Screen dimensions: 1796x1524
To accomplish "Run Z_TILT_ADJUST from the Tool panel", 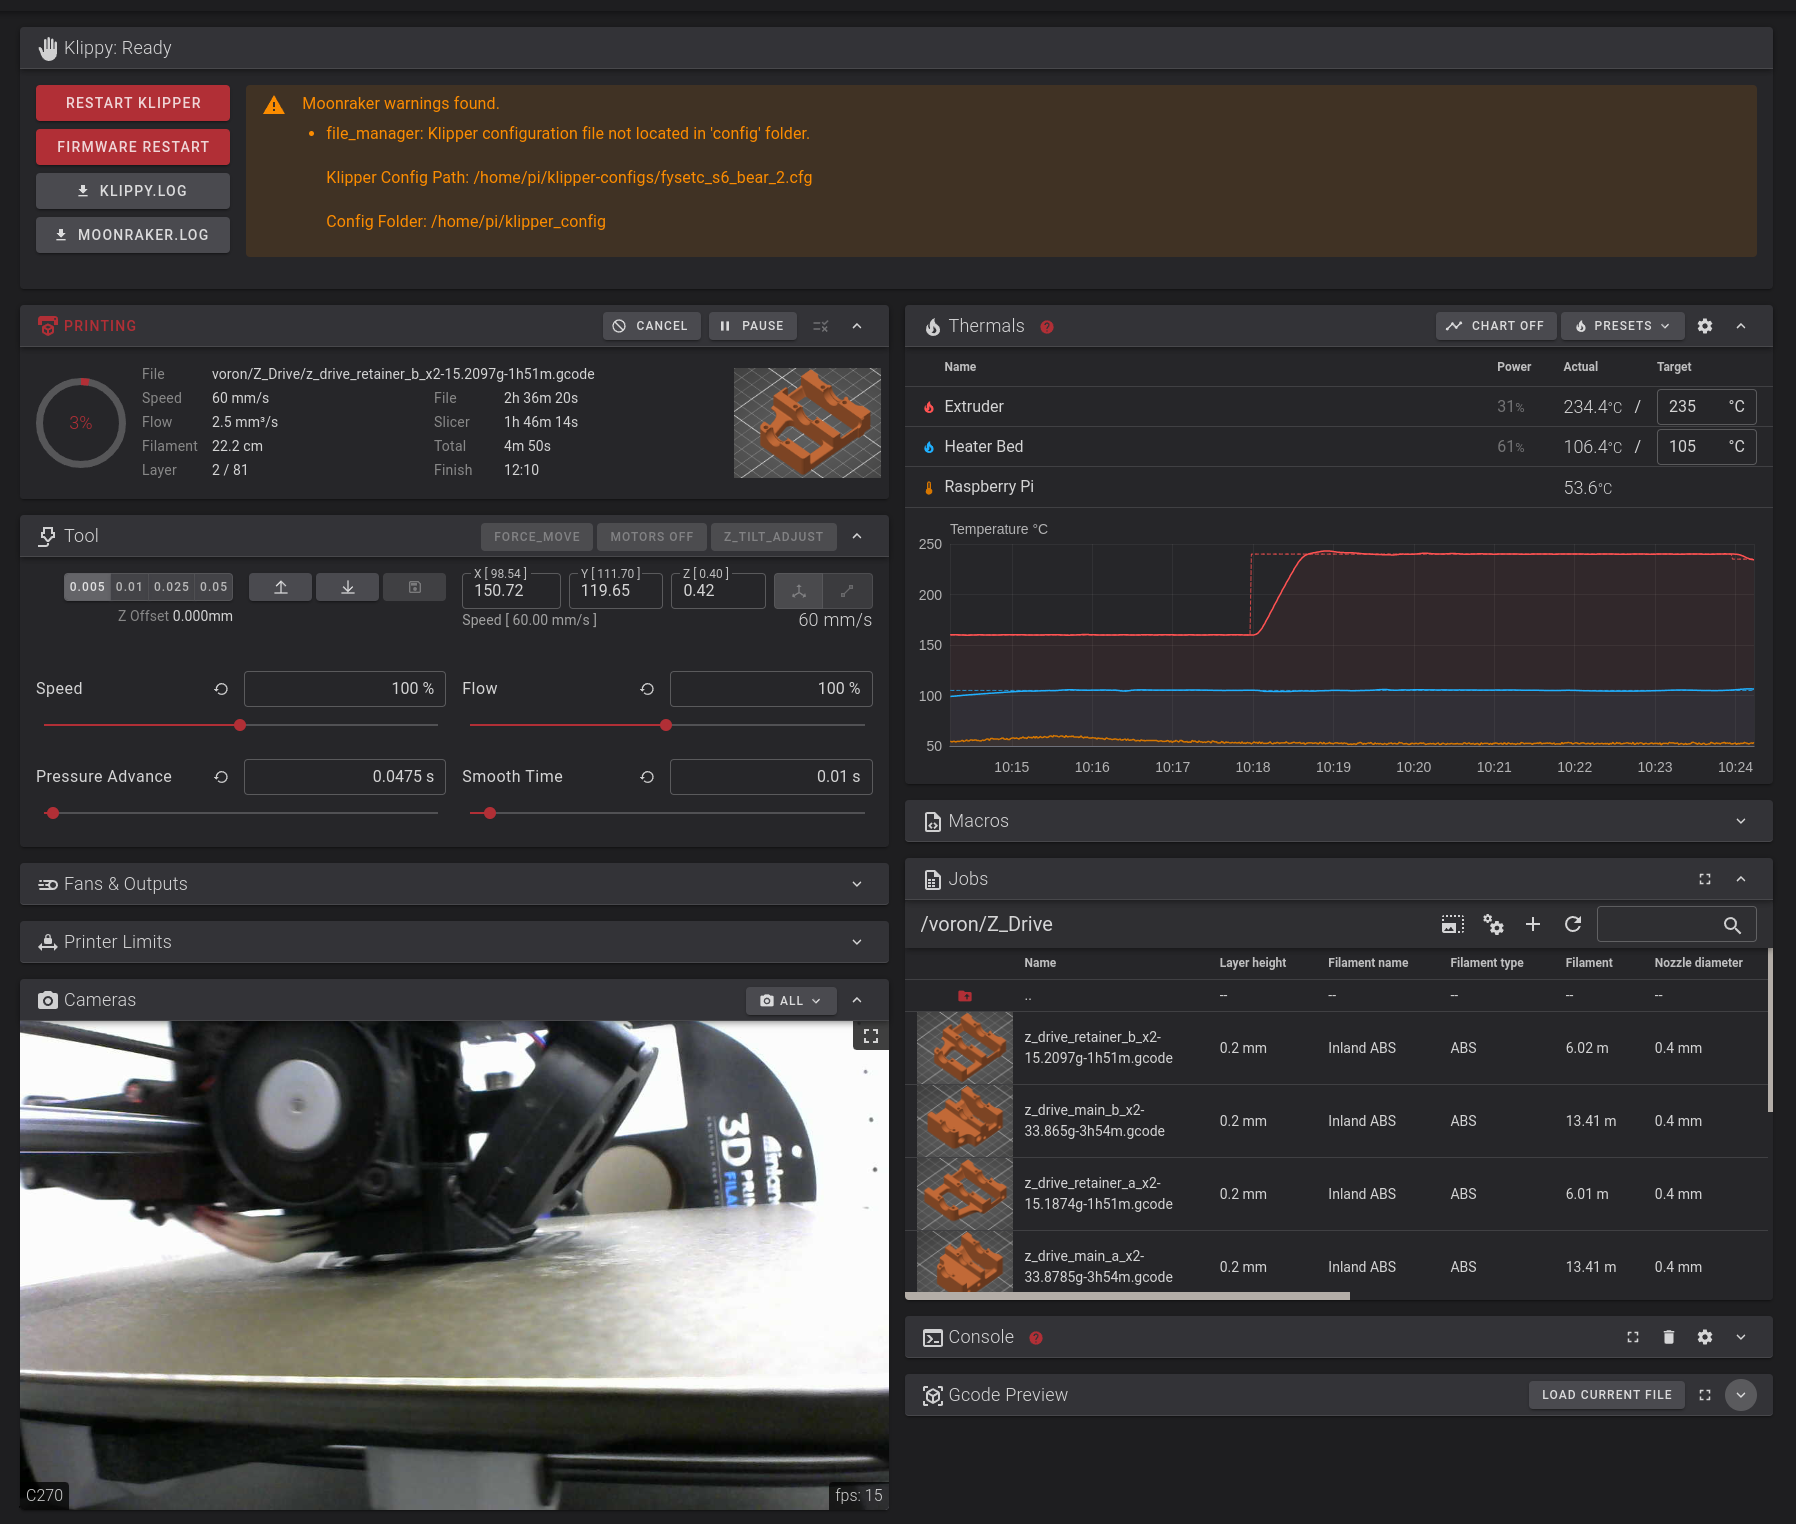I will 773,537.
